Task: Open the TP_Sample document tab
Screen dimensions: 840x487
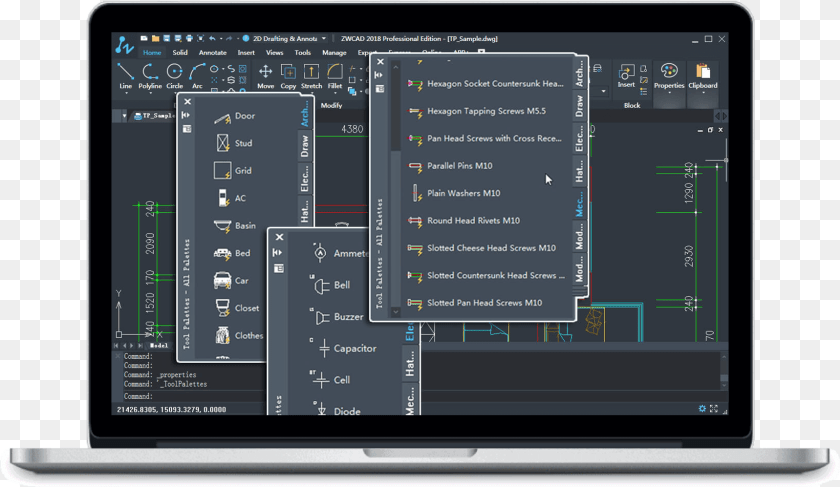Action: (x=154, y=116)
